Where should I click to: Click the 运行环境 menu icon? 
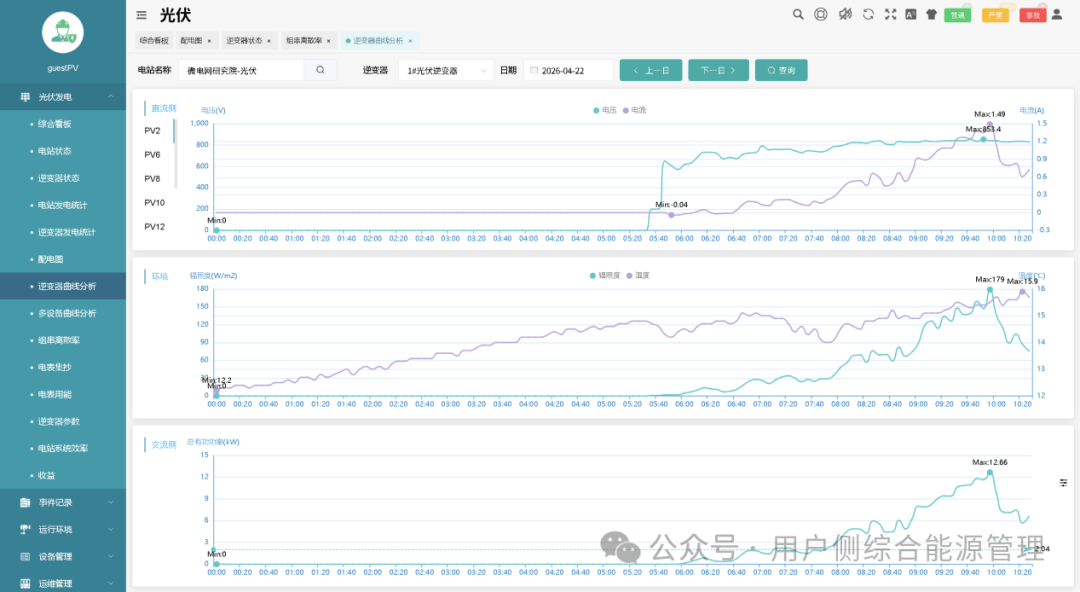[25, 529]
